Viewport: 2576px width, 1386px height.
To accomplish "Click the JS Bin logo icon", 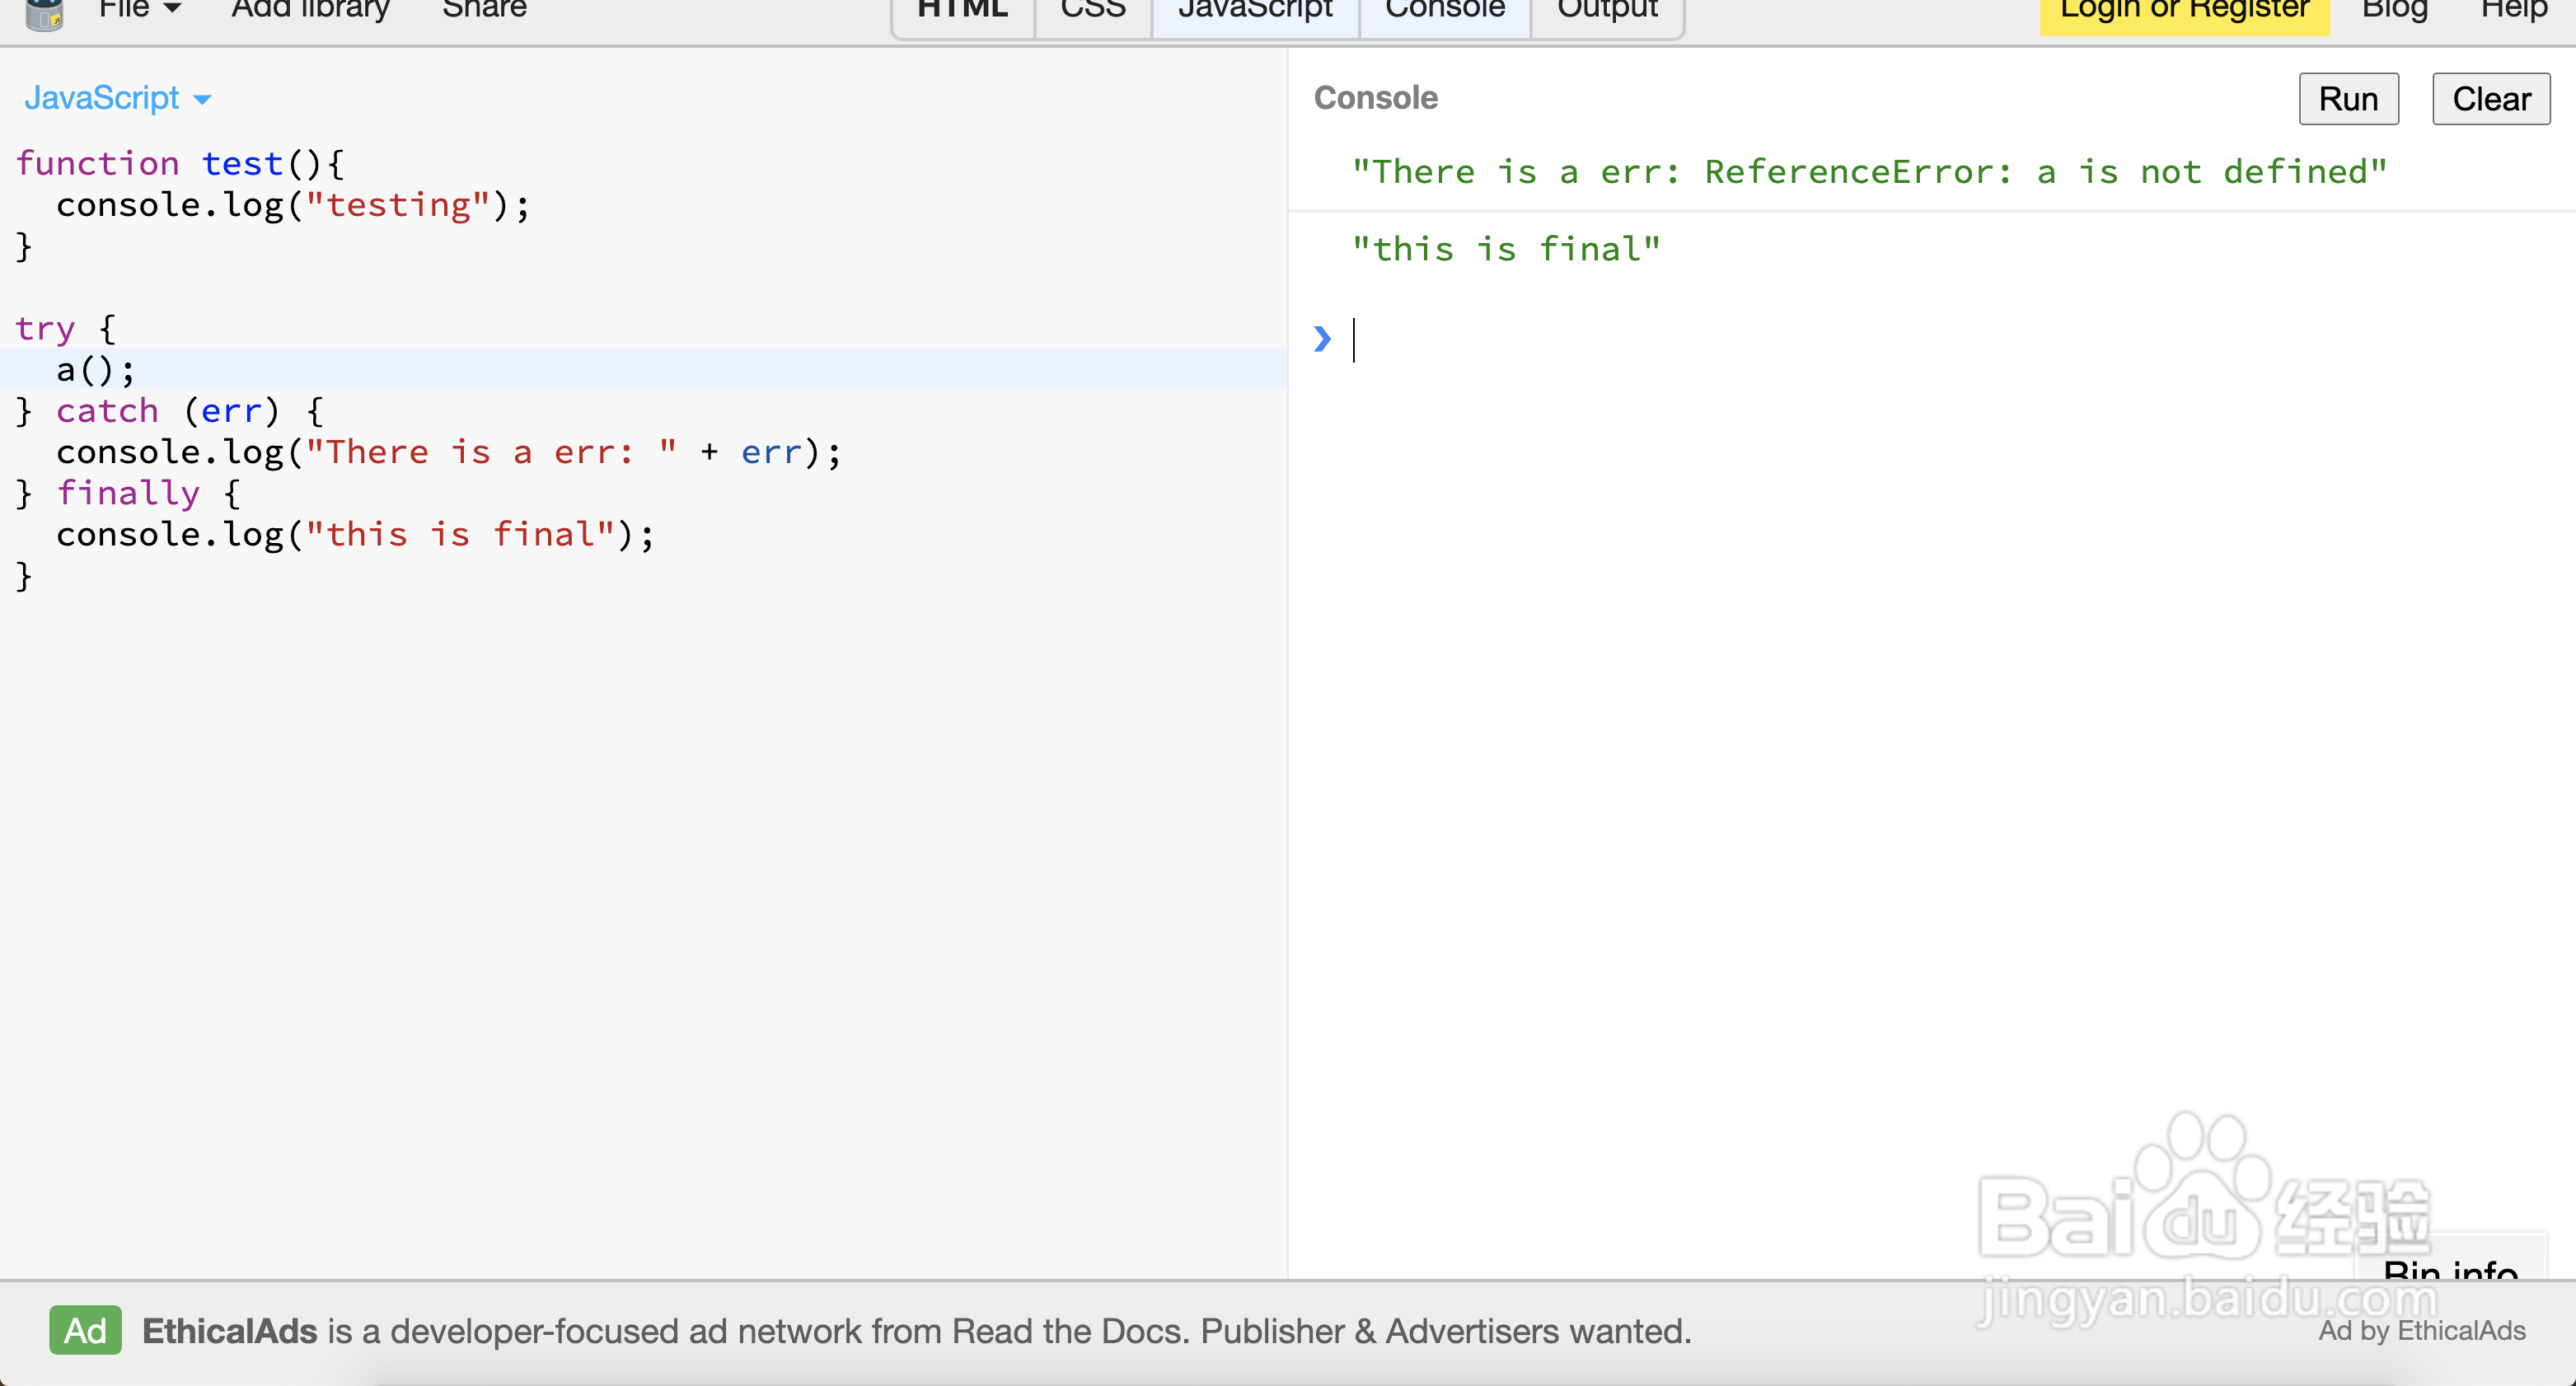I will pyautogui.click(x=44, y=14).
